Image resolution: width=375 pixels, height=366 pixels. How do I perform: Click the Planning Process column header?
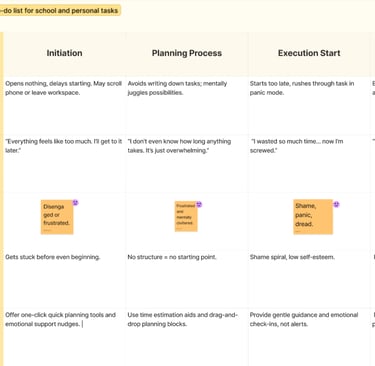pos(187,53)
